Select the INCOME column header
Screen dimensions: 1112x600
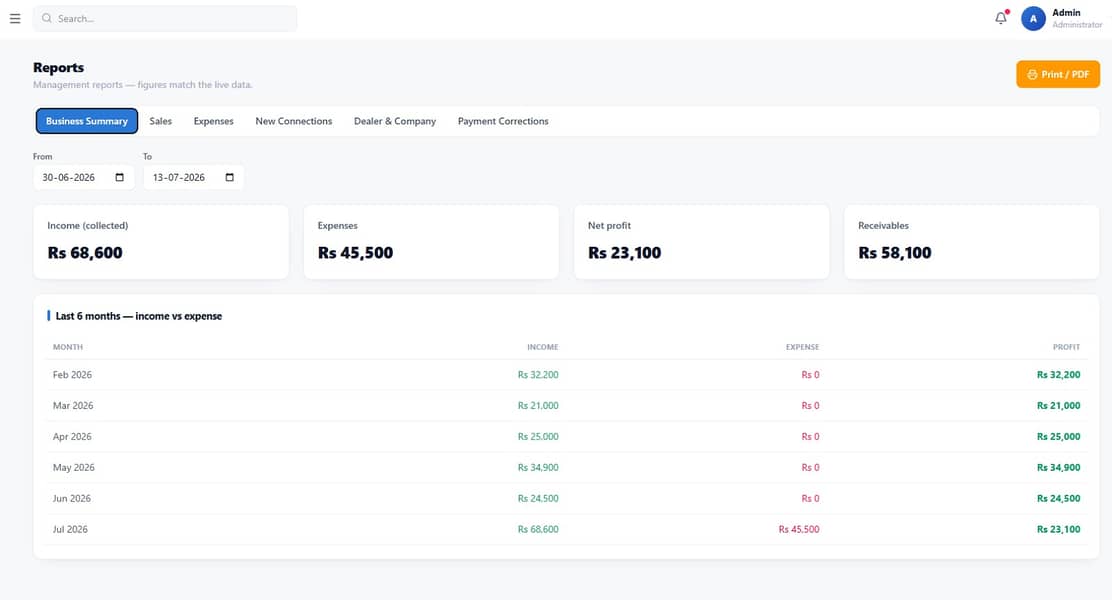543,348
